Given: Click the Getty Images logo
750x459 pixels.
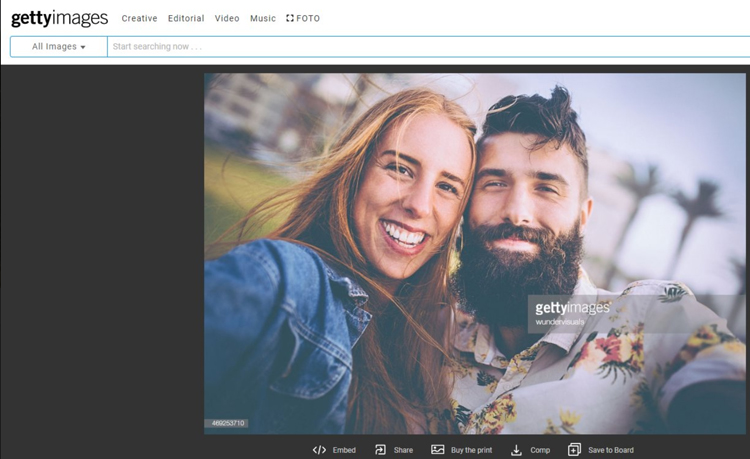Looking at the screenshot, I should click(59, 18).
